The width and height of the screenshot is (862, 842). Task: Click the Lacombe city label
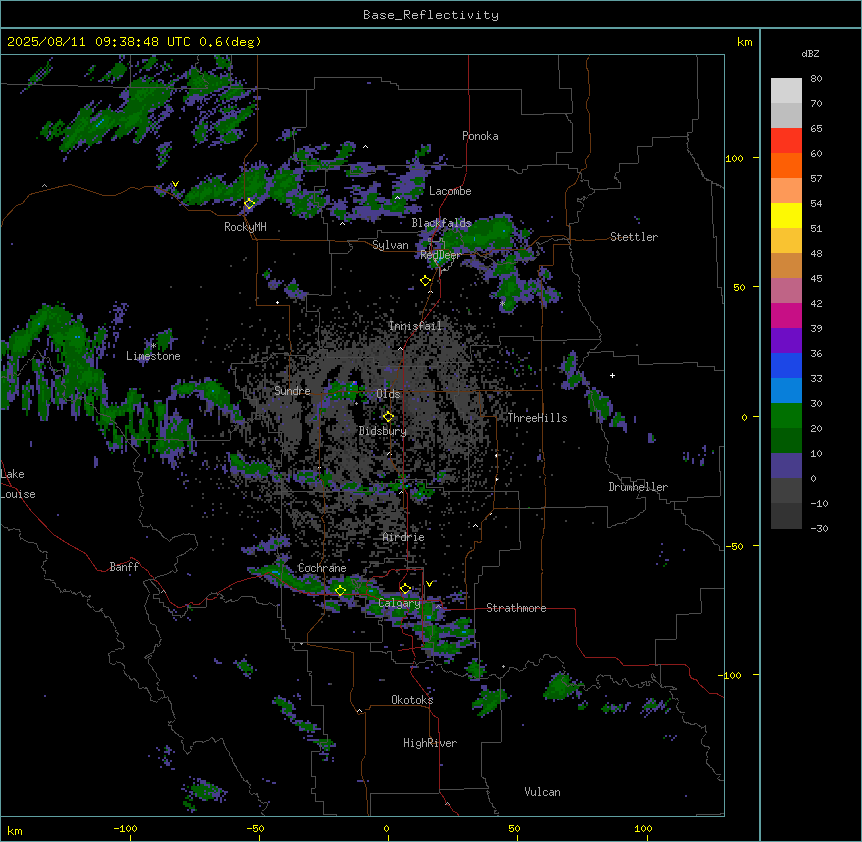[450, 191]
